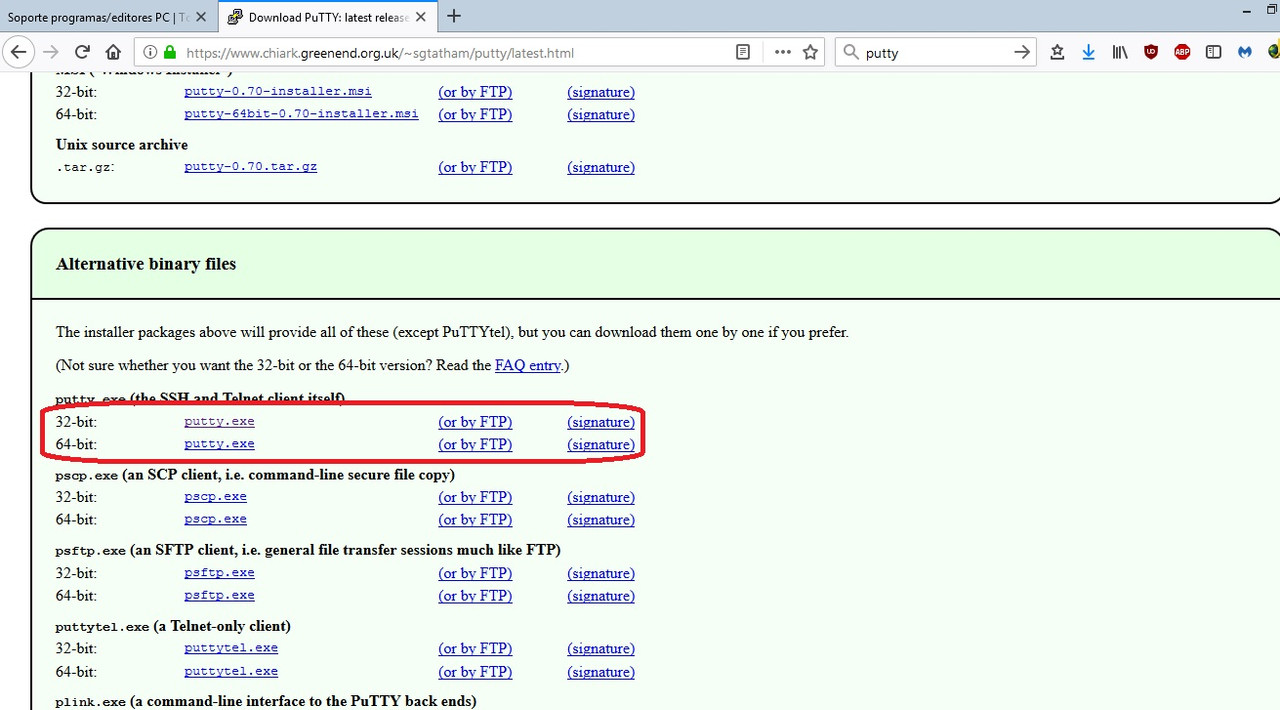Click 'plink.exe (a command-line interface' heading
The height and width of the screenshot is (710, 1280).
point(266,702)
